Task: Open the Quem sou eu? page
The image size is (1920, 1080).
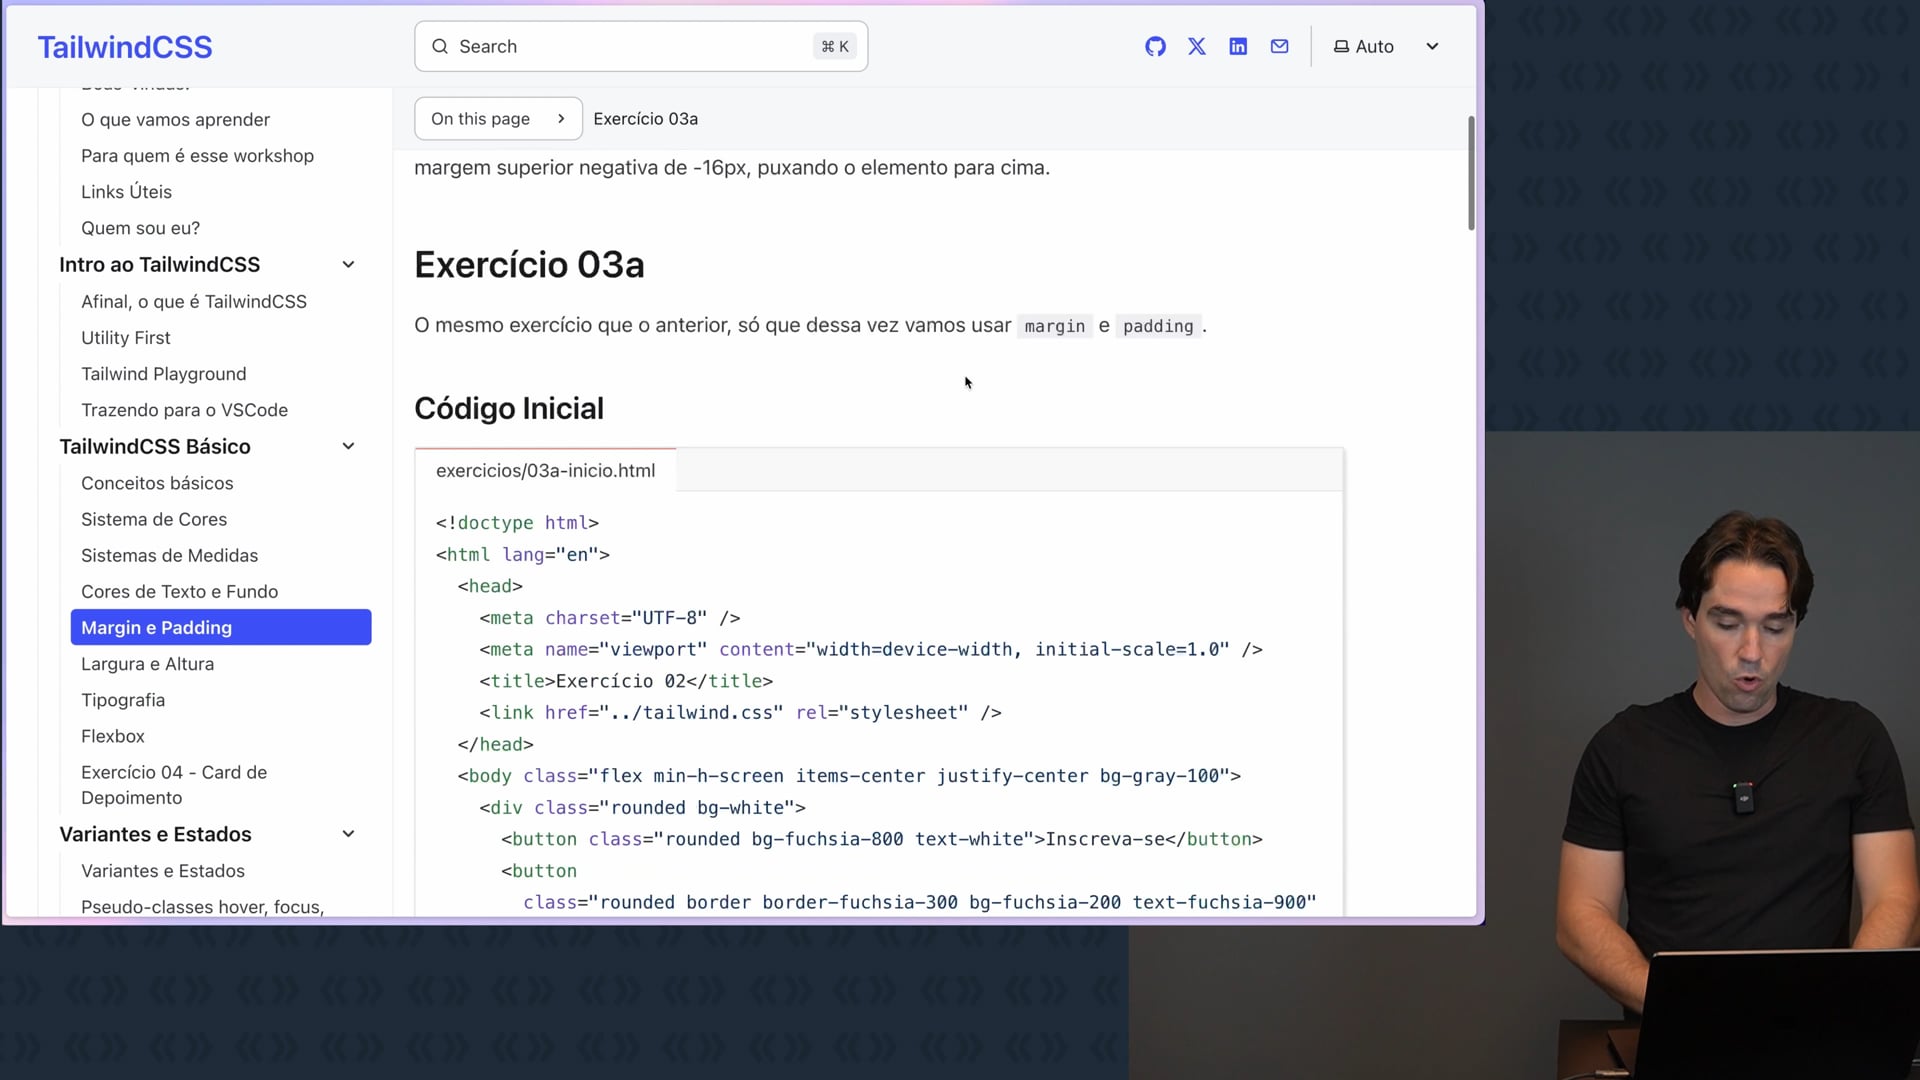Action: click(x=140, y=228)
